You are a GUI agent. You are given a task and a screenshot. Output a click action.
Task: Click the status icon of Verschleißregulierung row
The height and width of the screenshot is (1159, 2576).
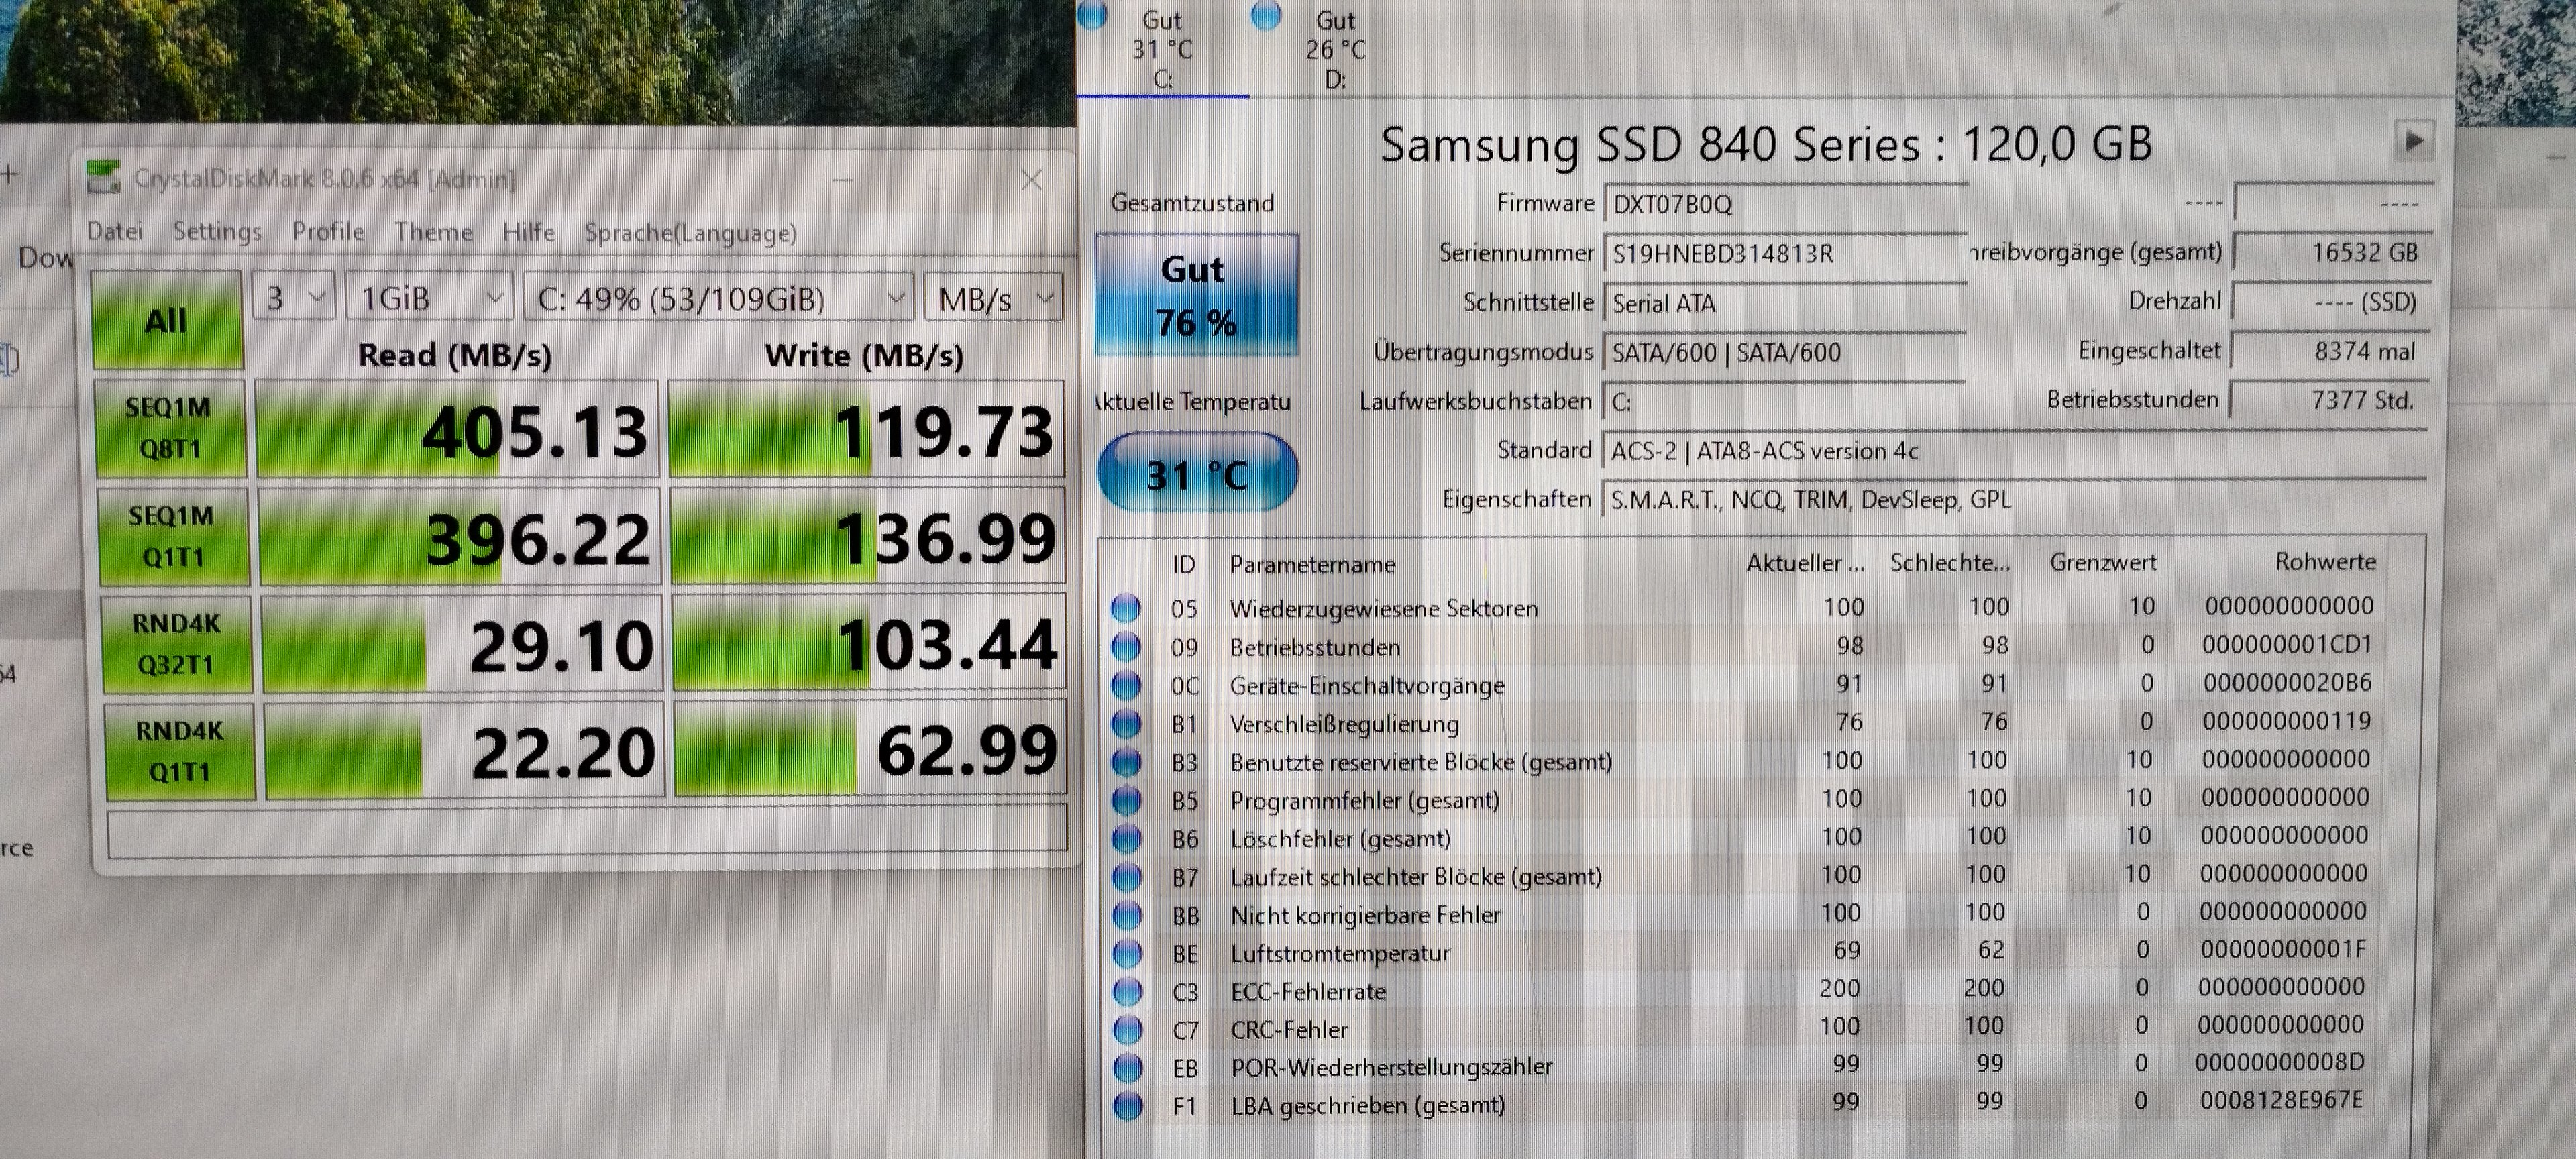[1126, 723]
